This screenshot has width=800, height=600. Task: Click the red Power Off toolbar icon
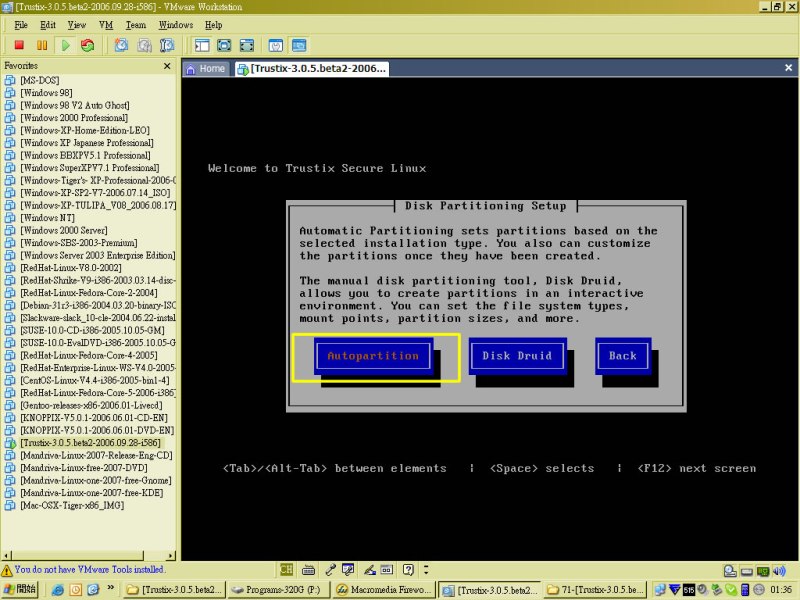point(19,45)
